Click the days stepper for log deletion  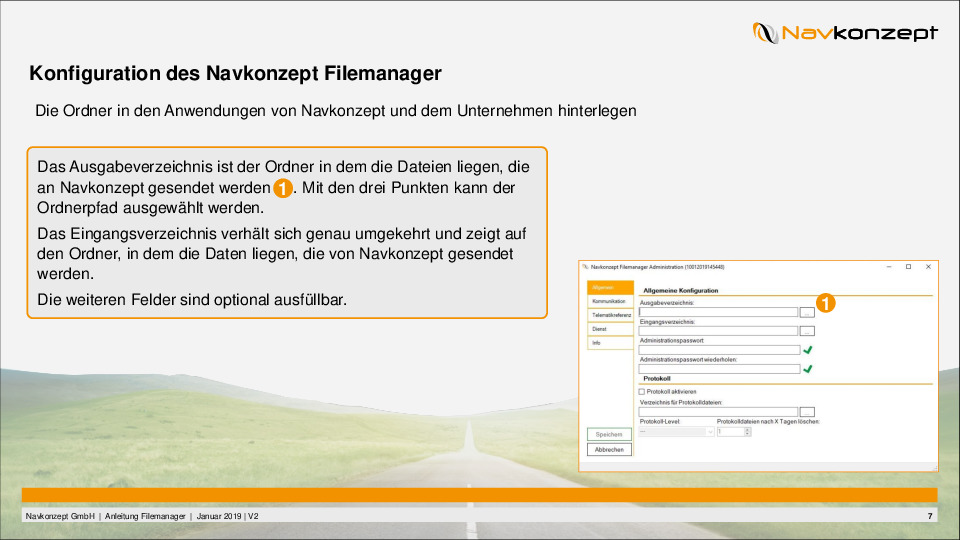coord(747,432)
